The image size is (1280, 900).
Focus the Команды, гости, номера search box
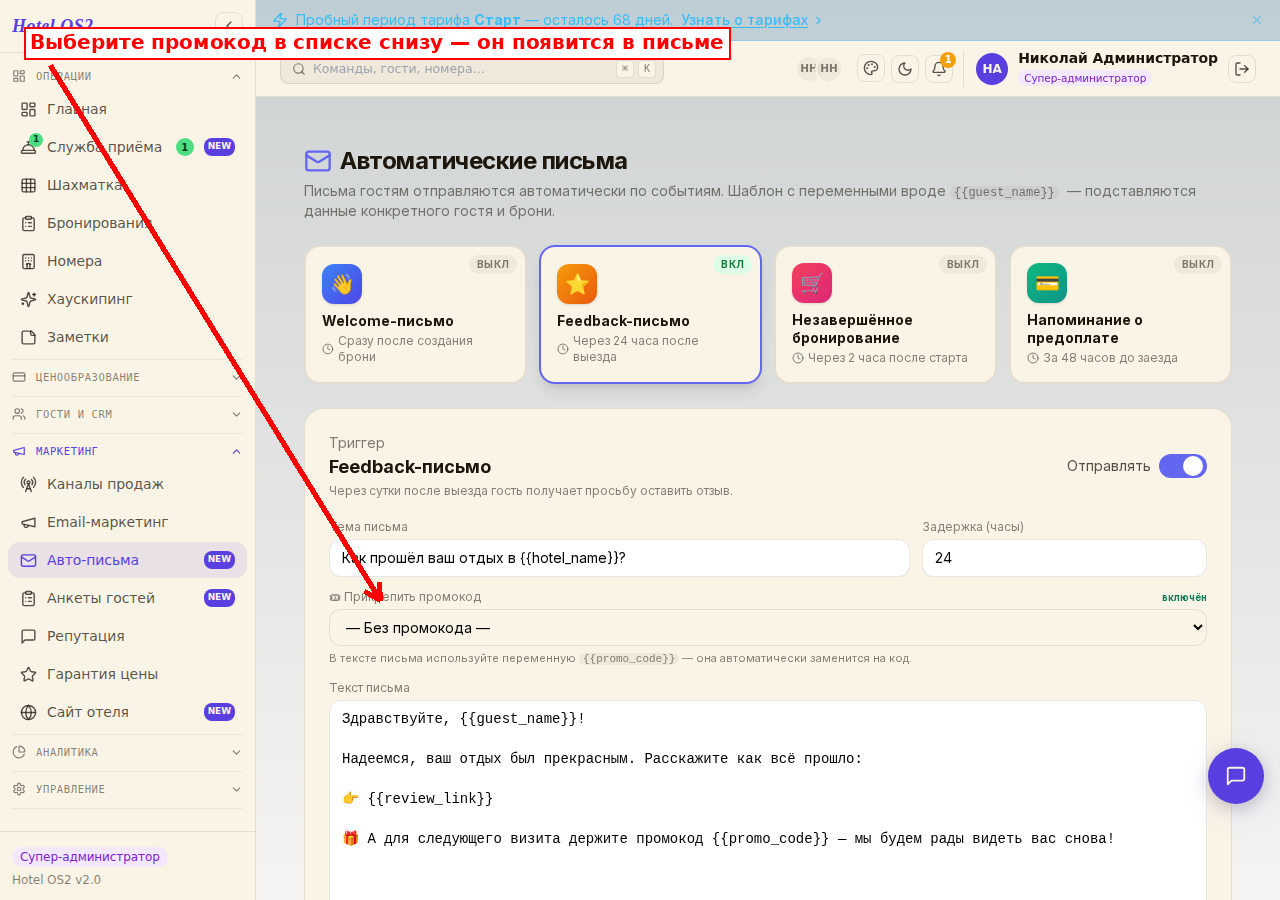(x=472, y=69)
